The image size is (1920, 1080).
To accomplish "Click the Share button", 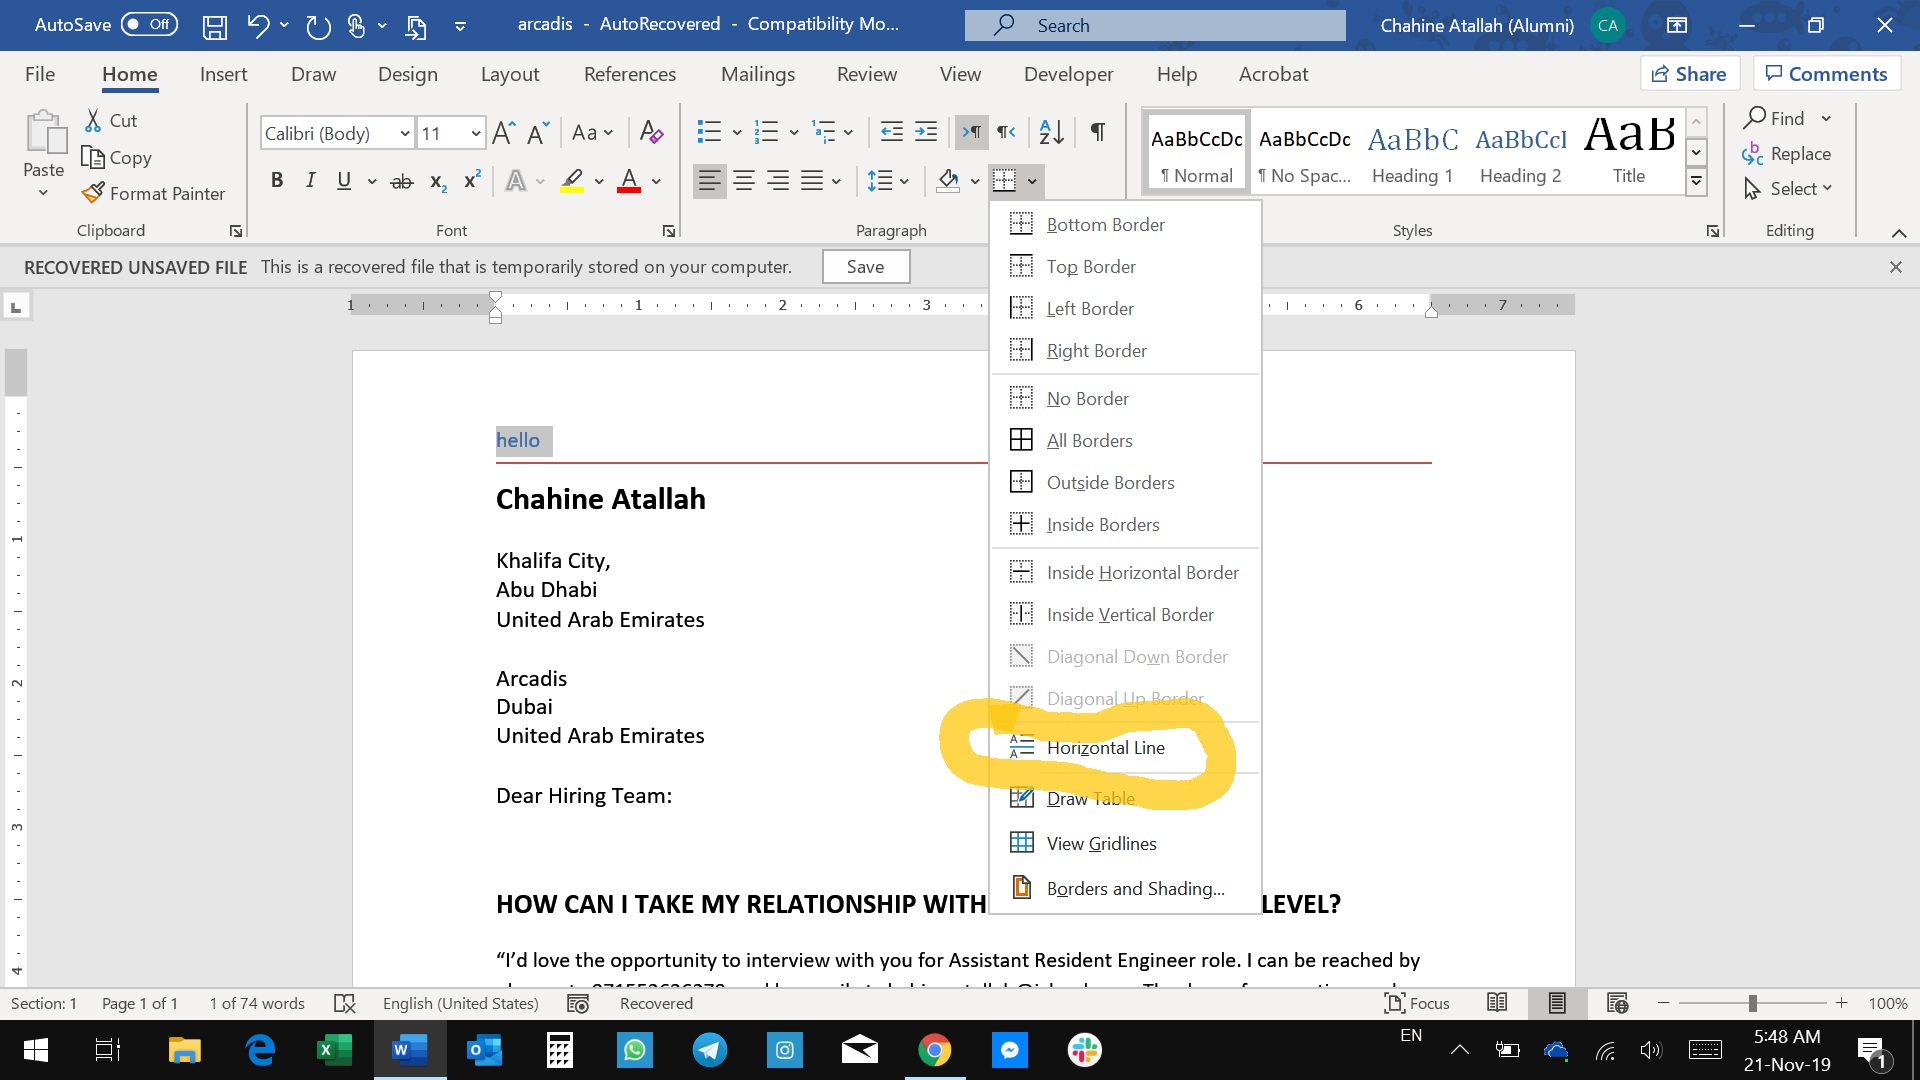I will [1689, 74].
